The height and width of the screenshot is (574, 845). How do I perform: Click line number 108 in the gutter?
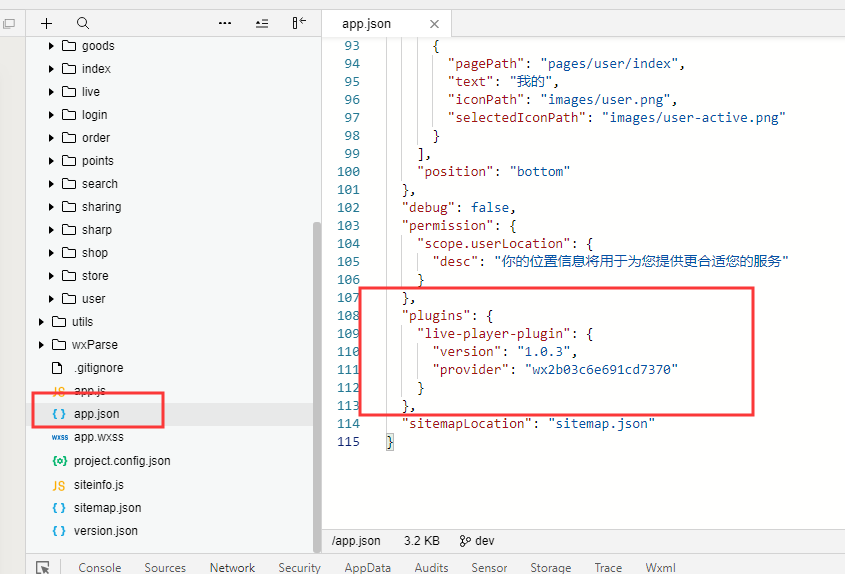click(x=348, y=315)
